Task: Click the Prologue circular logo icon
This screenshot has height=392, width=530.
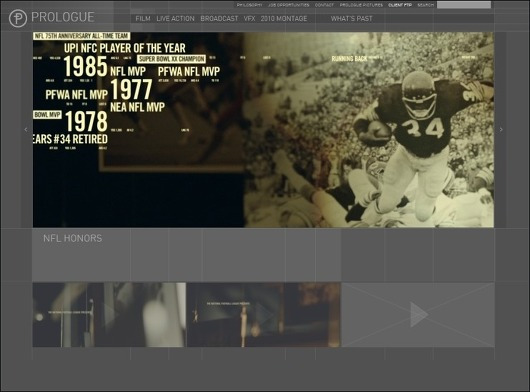Action: click(x=18, y=18)
